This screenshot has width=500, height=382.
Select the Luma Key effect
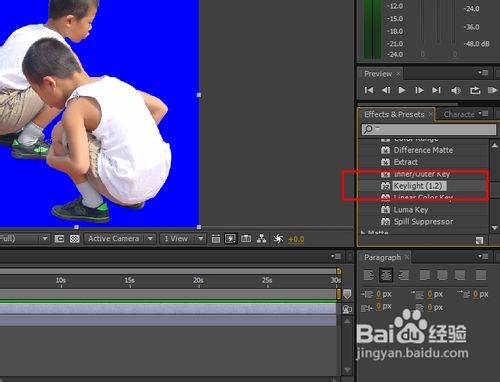[411, 210]
